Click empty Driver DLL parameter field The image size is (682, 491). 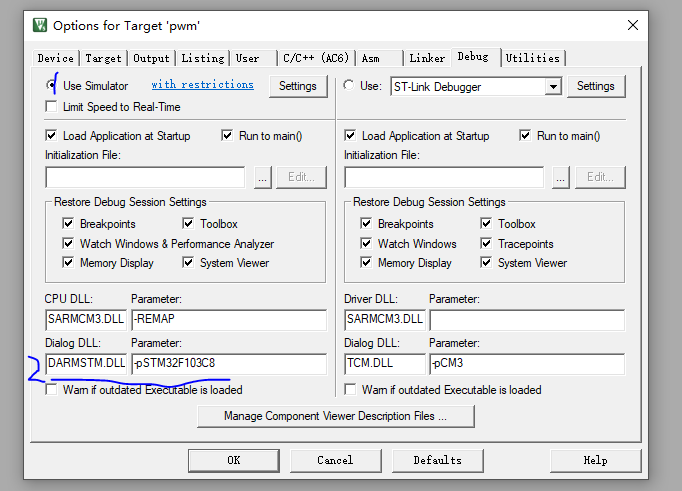[527, 320]
